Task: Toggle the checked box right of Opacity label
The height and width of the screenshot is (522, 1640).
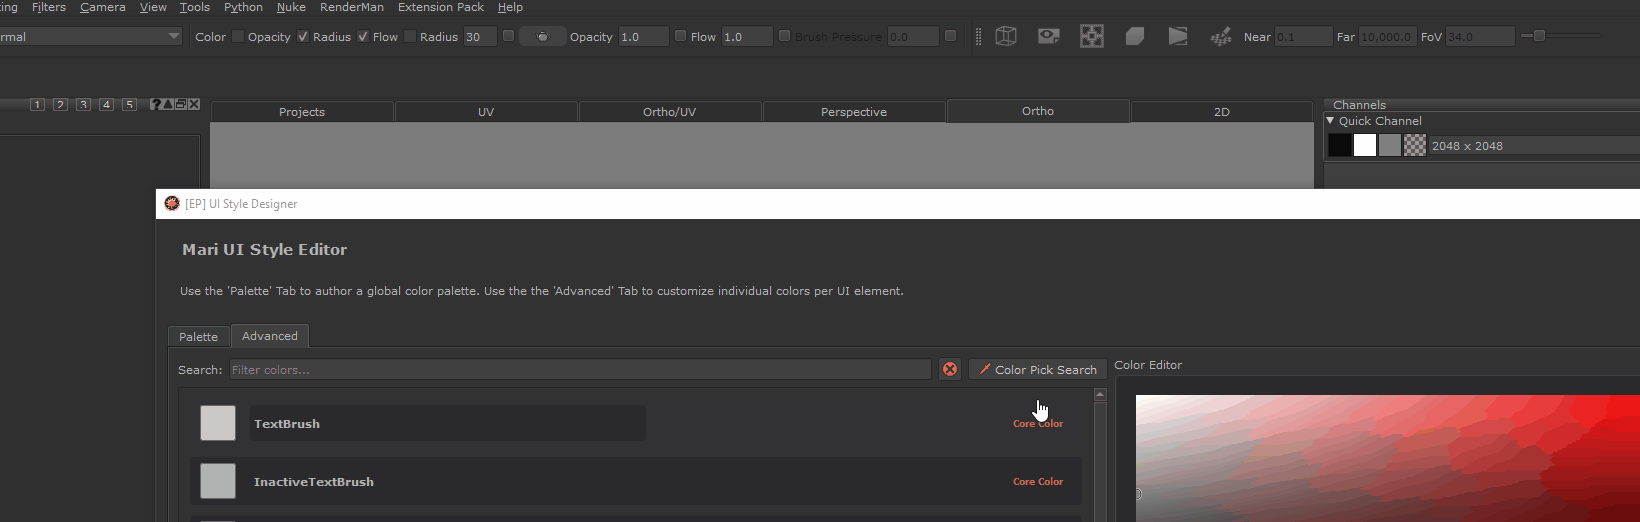Action: (x=303, y=37)
